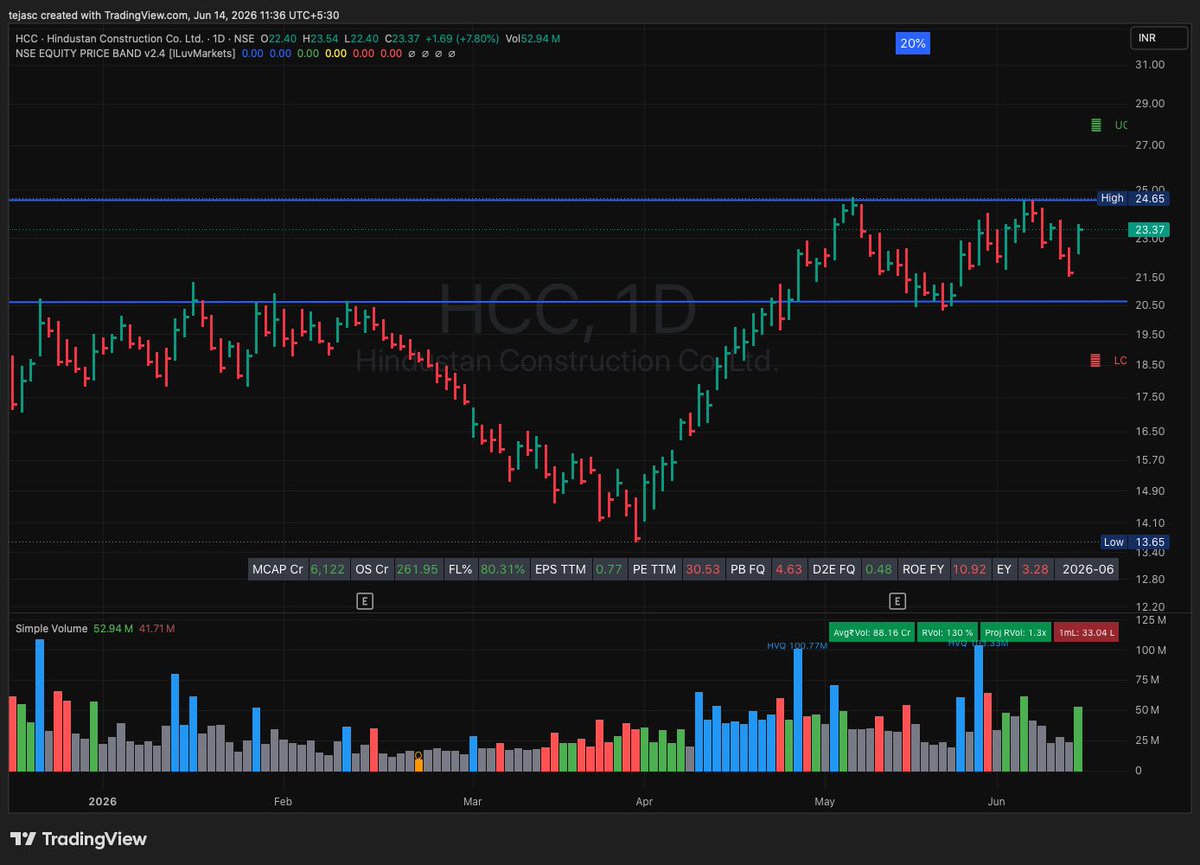Click the OS Cr table cell
Image resolution: width=1200 pixels, height=865 pixels.
click(371, 569)
